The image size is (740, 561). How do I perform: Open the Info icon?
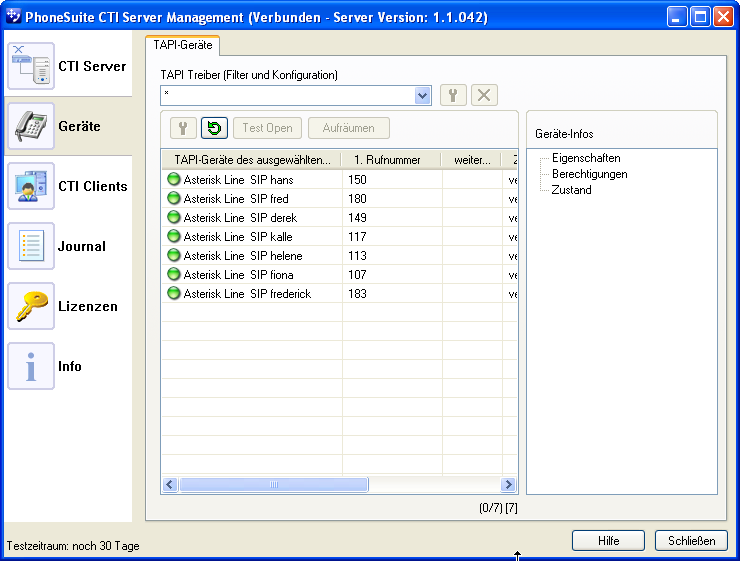(31, 367)
